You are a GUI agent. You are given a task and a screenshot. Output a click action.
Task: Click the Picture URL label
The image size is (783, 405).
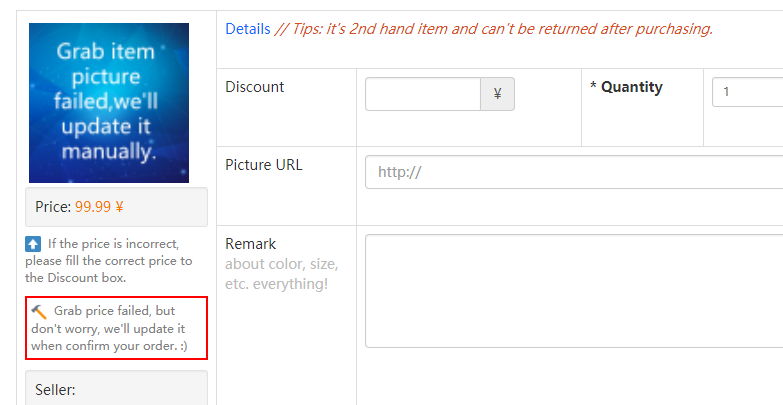[264, 165]
